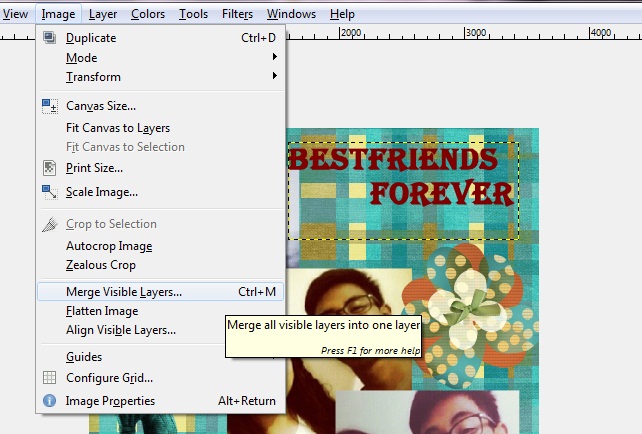Choose Scale Image... entry
642x434 pixels.
point(160,192)
